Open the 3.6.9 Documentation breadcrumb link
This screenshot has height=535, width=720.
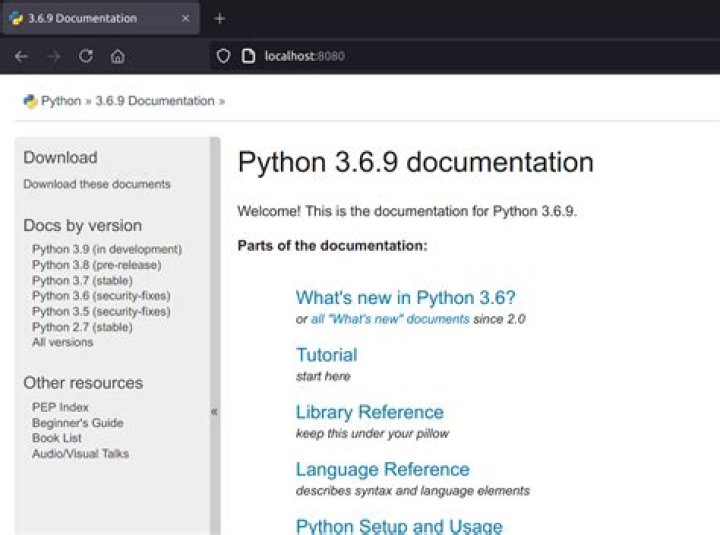point(155,101)
